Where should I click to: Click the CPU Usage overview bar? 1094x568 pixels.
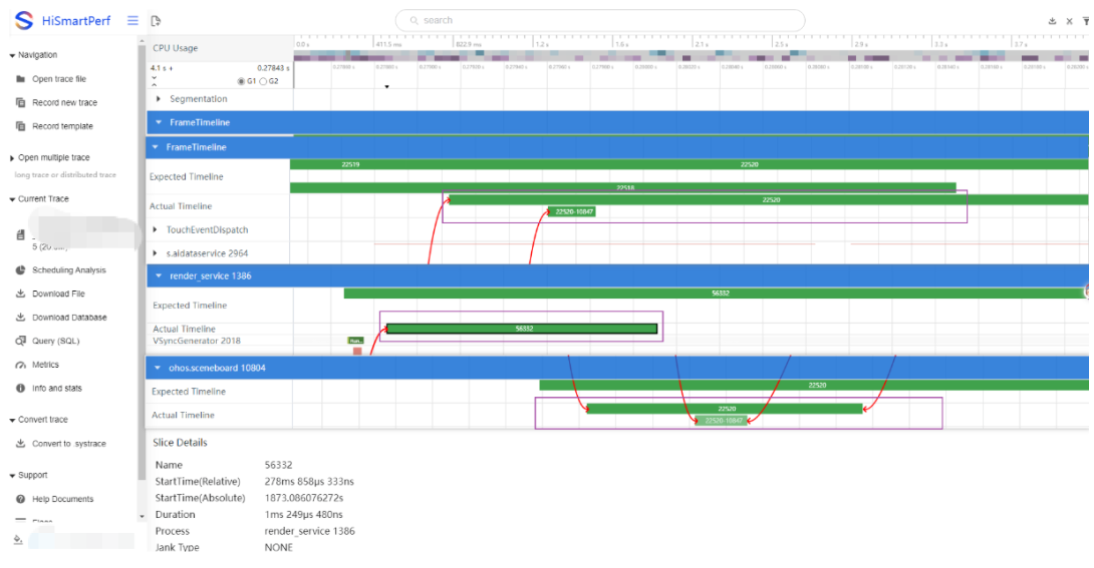(691, 57)
